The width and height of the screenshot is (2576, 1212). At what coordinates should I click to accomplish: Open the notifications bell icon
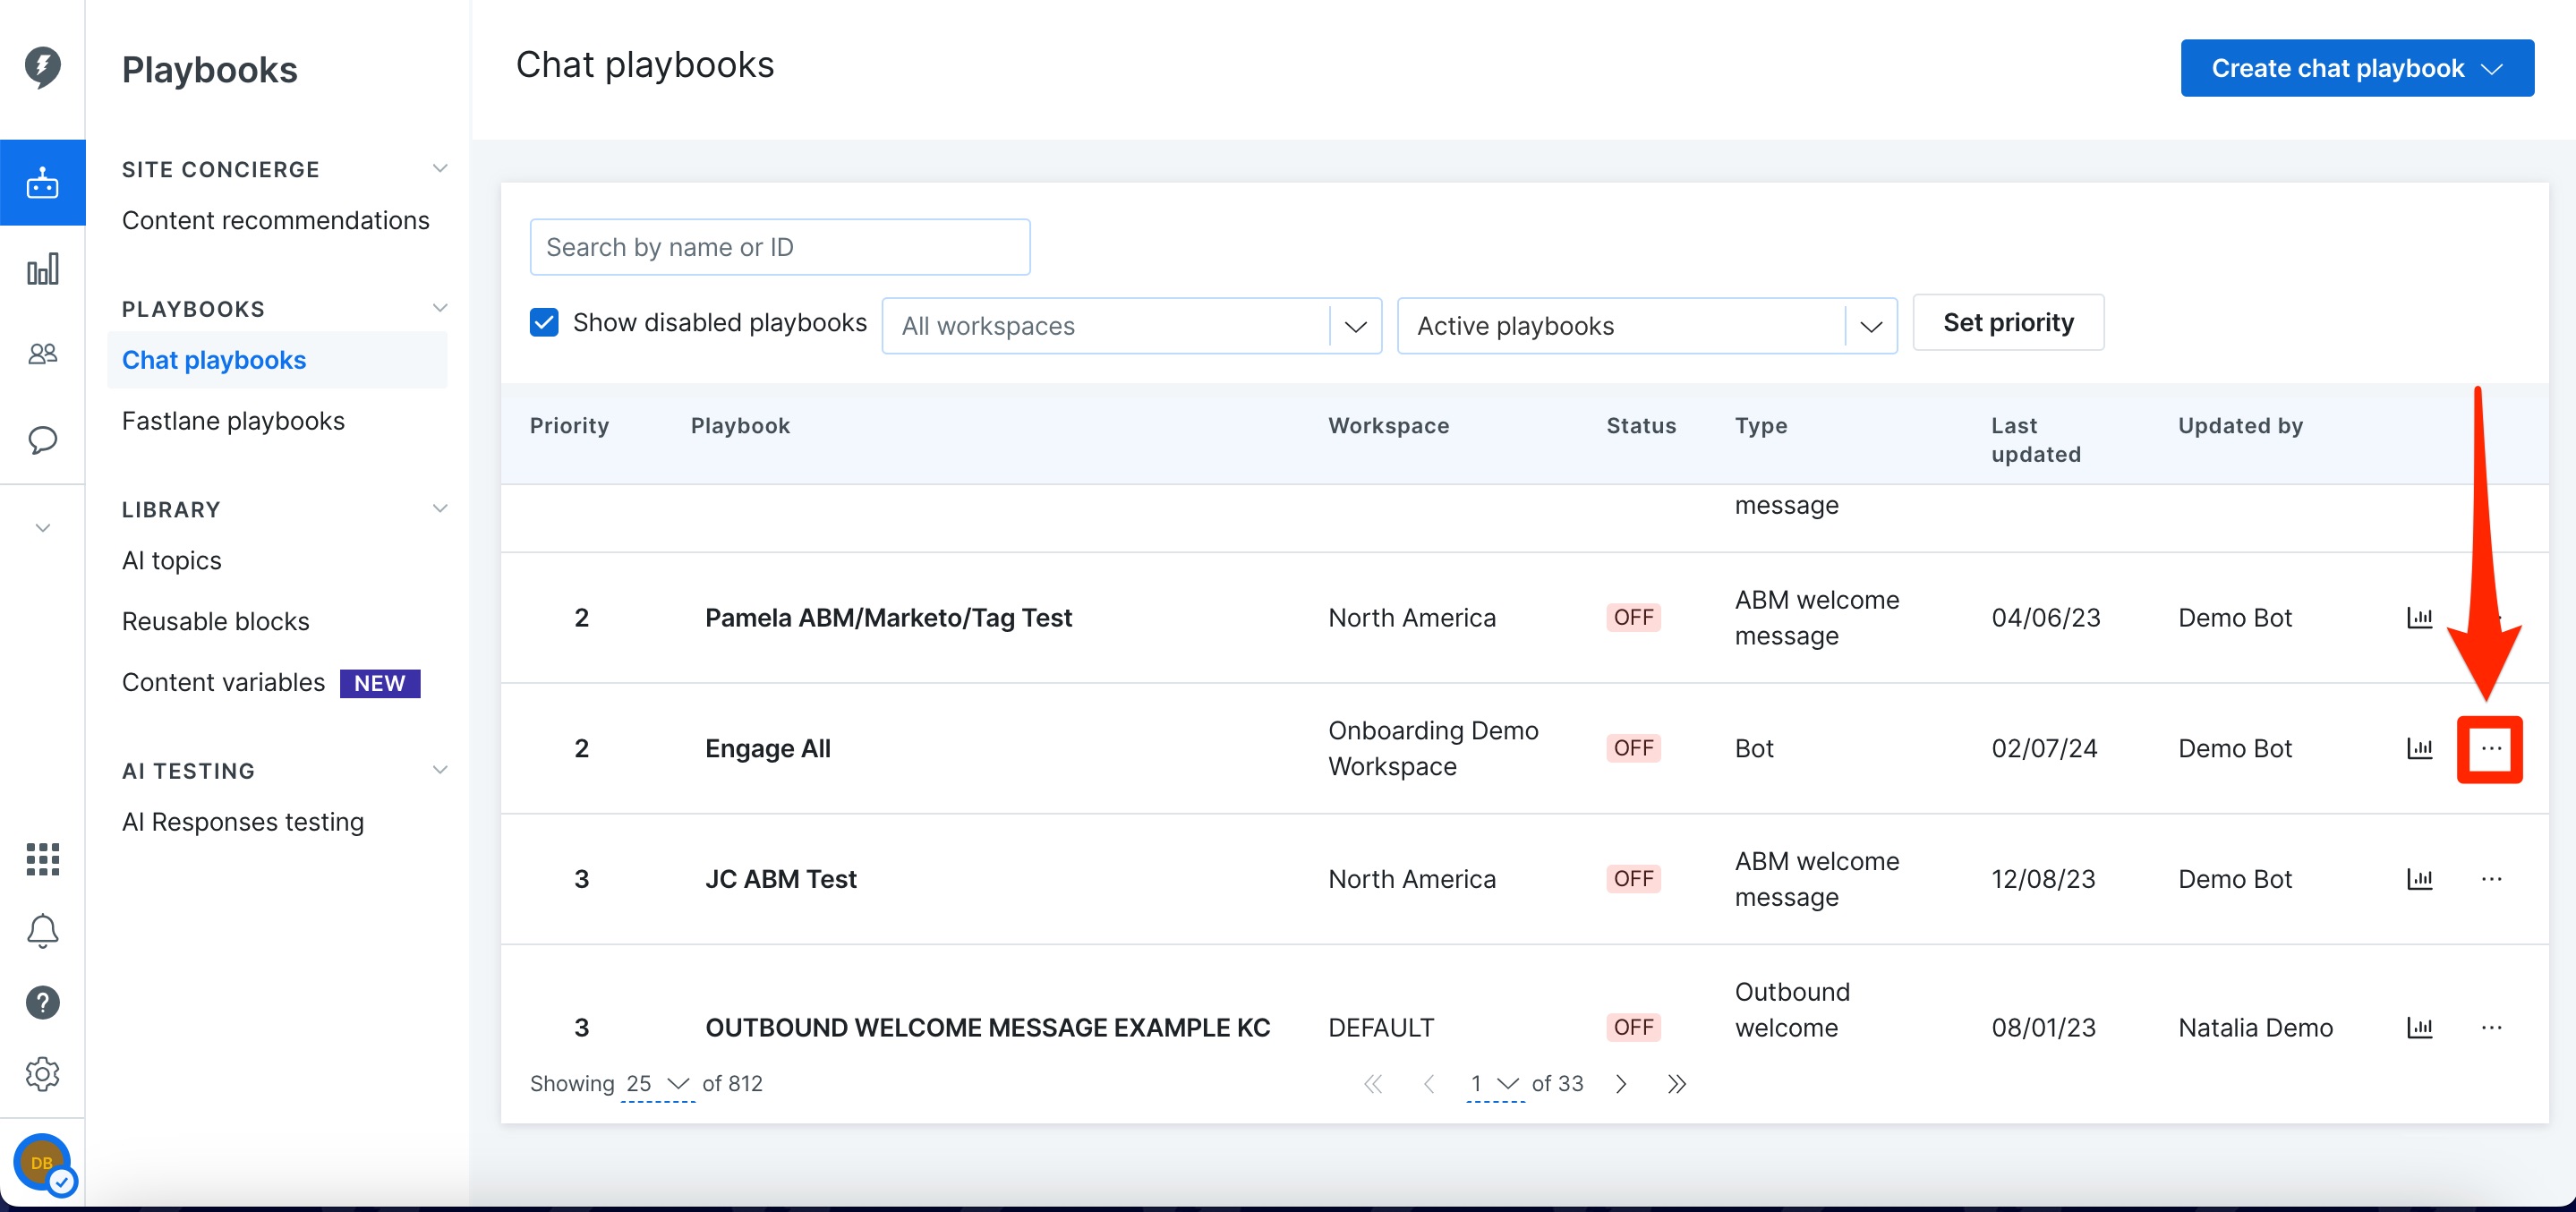click(x=42, y=931)
